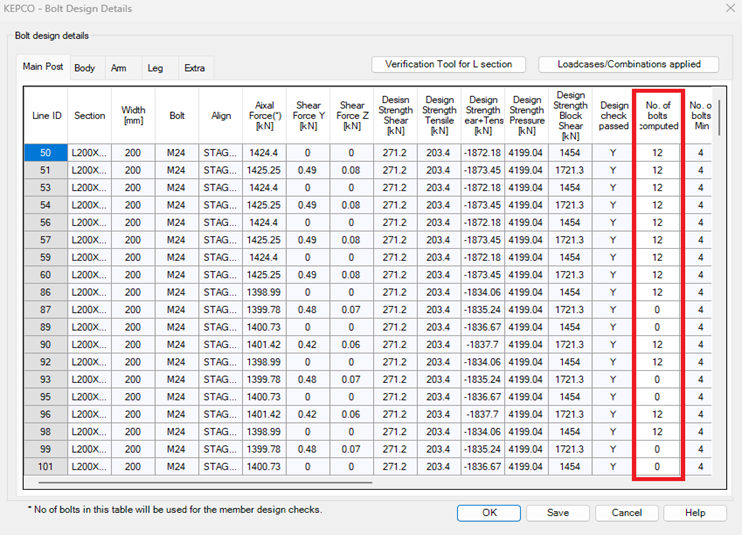Cancel the bolt design dialog
742x535 pixels.
[x=627, y=512]
